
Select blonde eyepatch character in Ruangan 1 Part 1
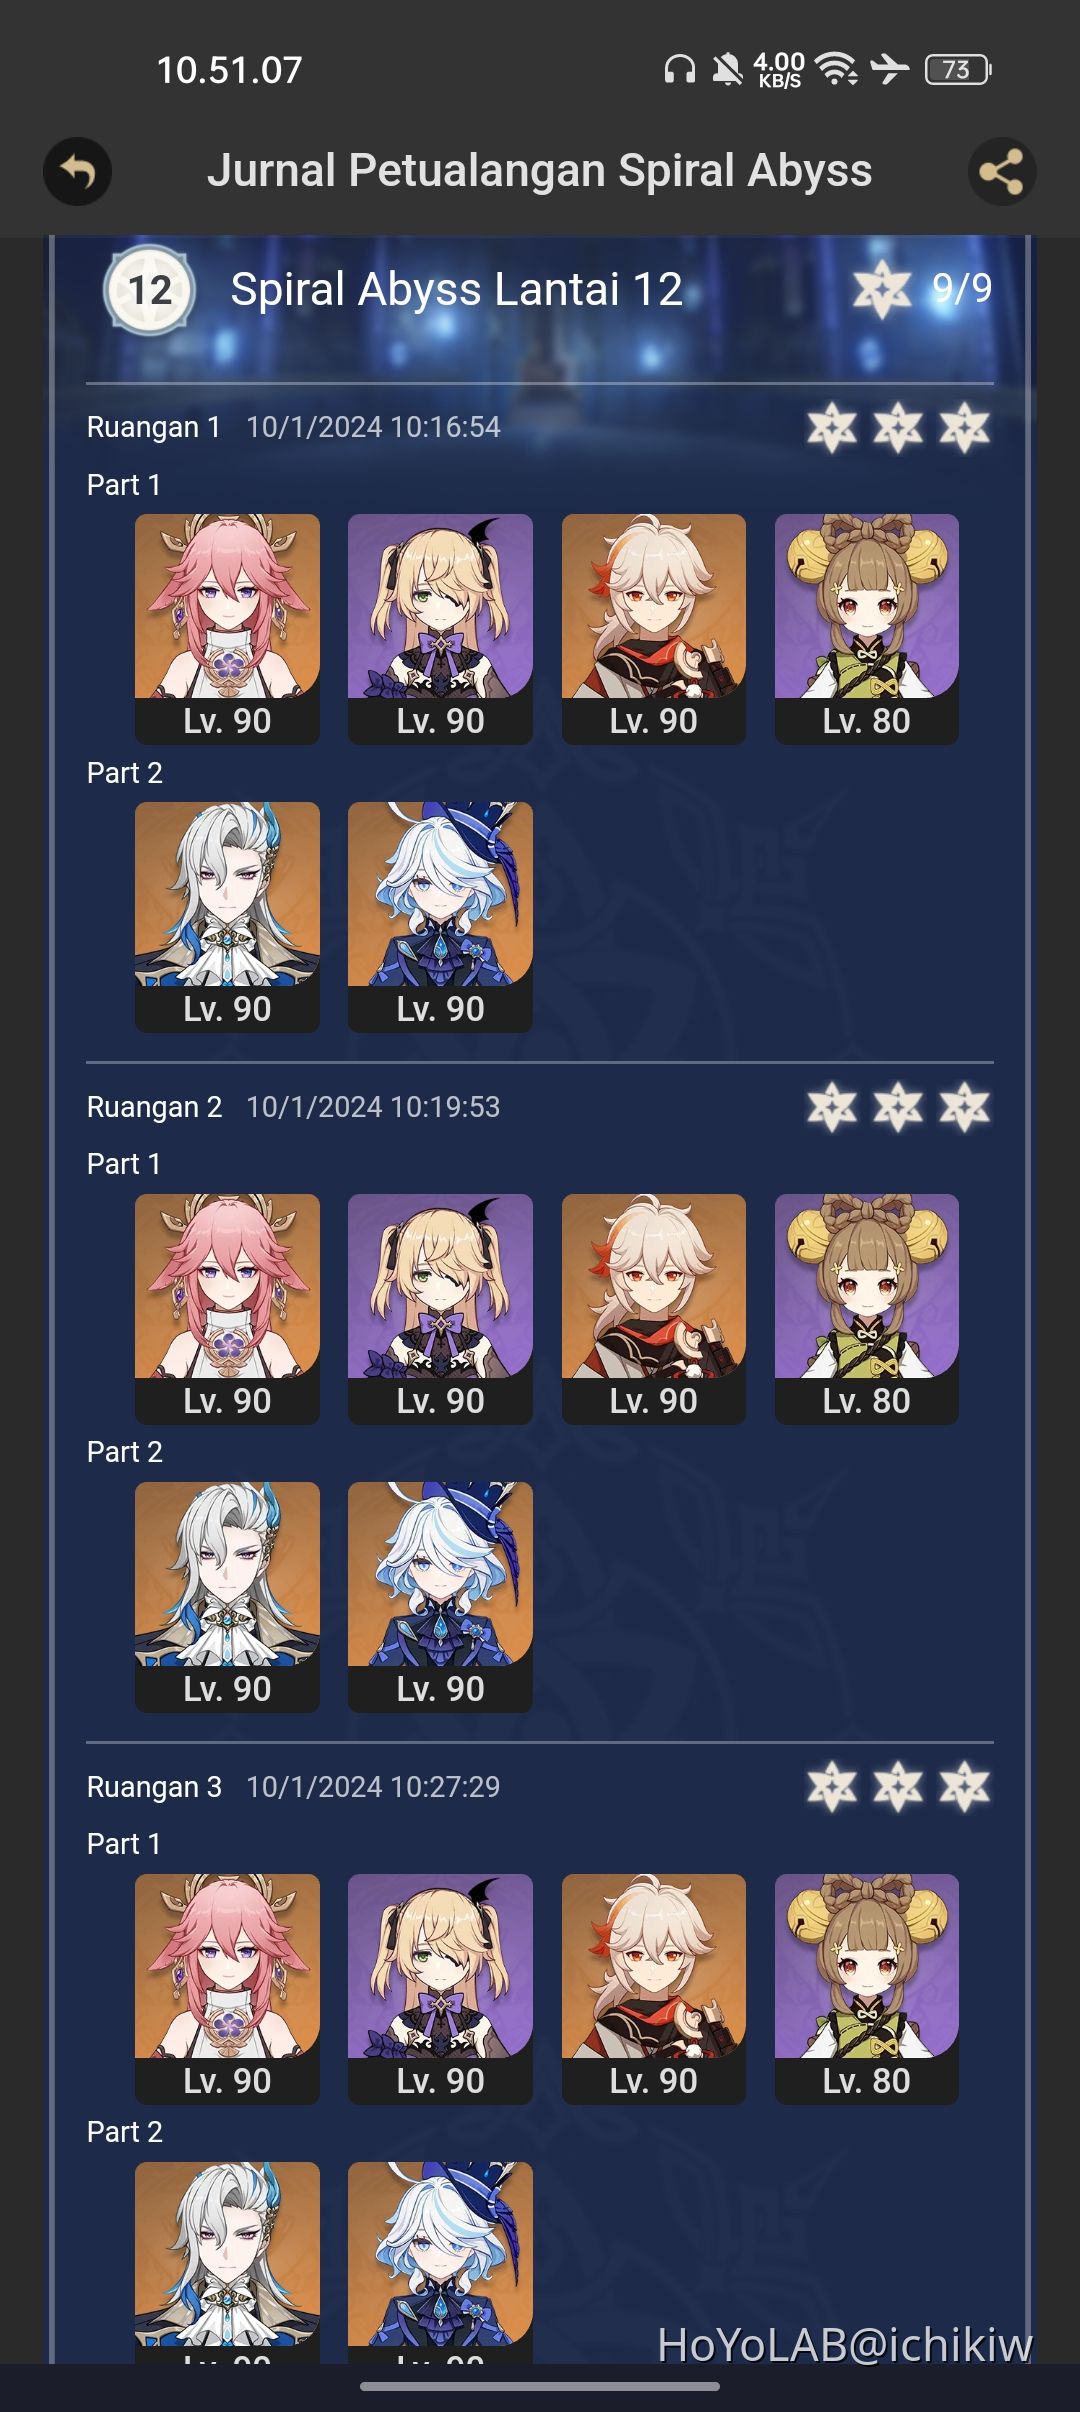[x=440, y=629]
